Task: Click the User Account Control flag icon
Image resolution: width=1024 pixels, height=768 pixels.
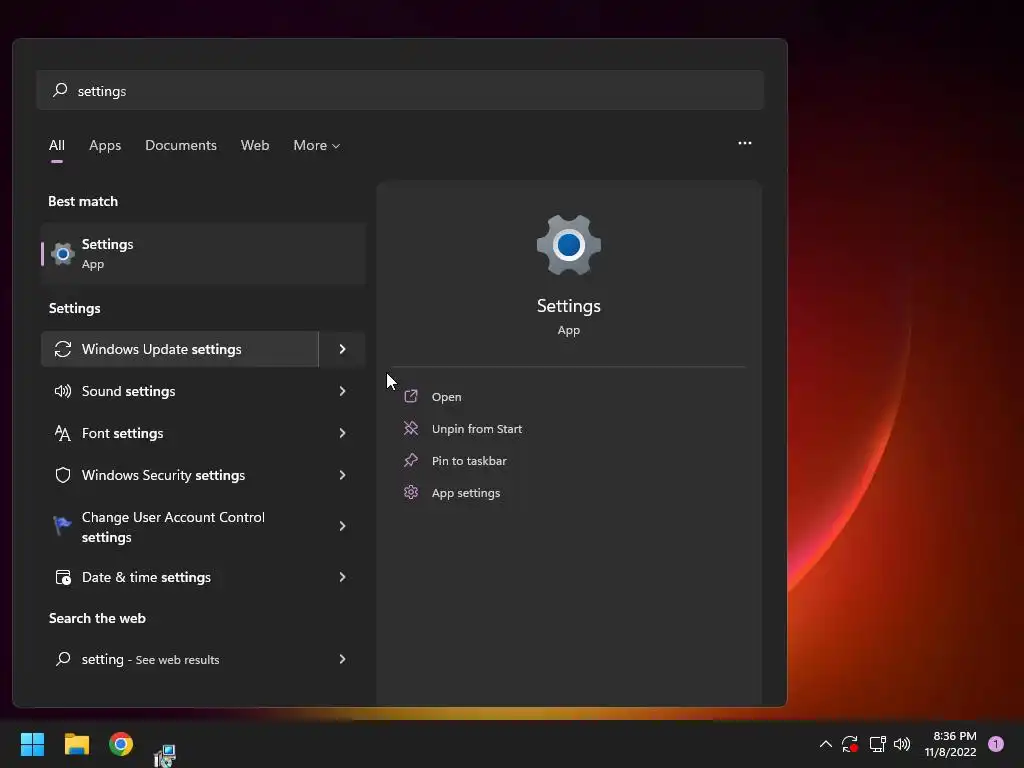Action: click(62, 524)
